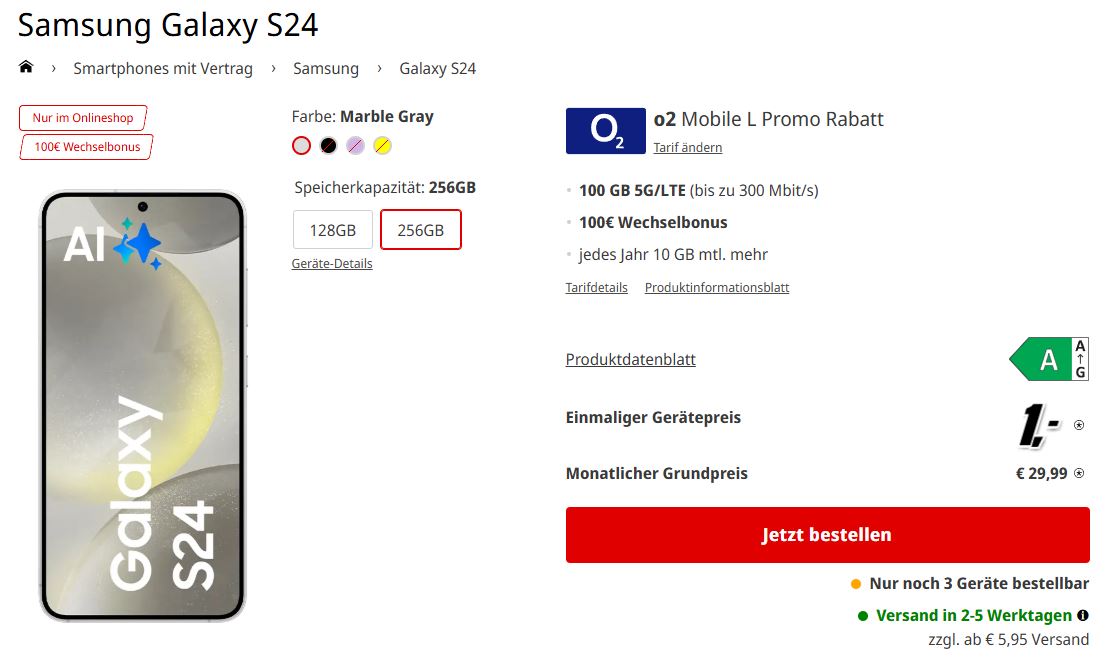Choose the black color swatch
This screenshot has width=1116, height=668.
pos(328,146)
